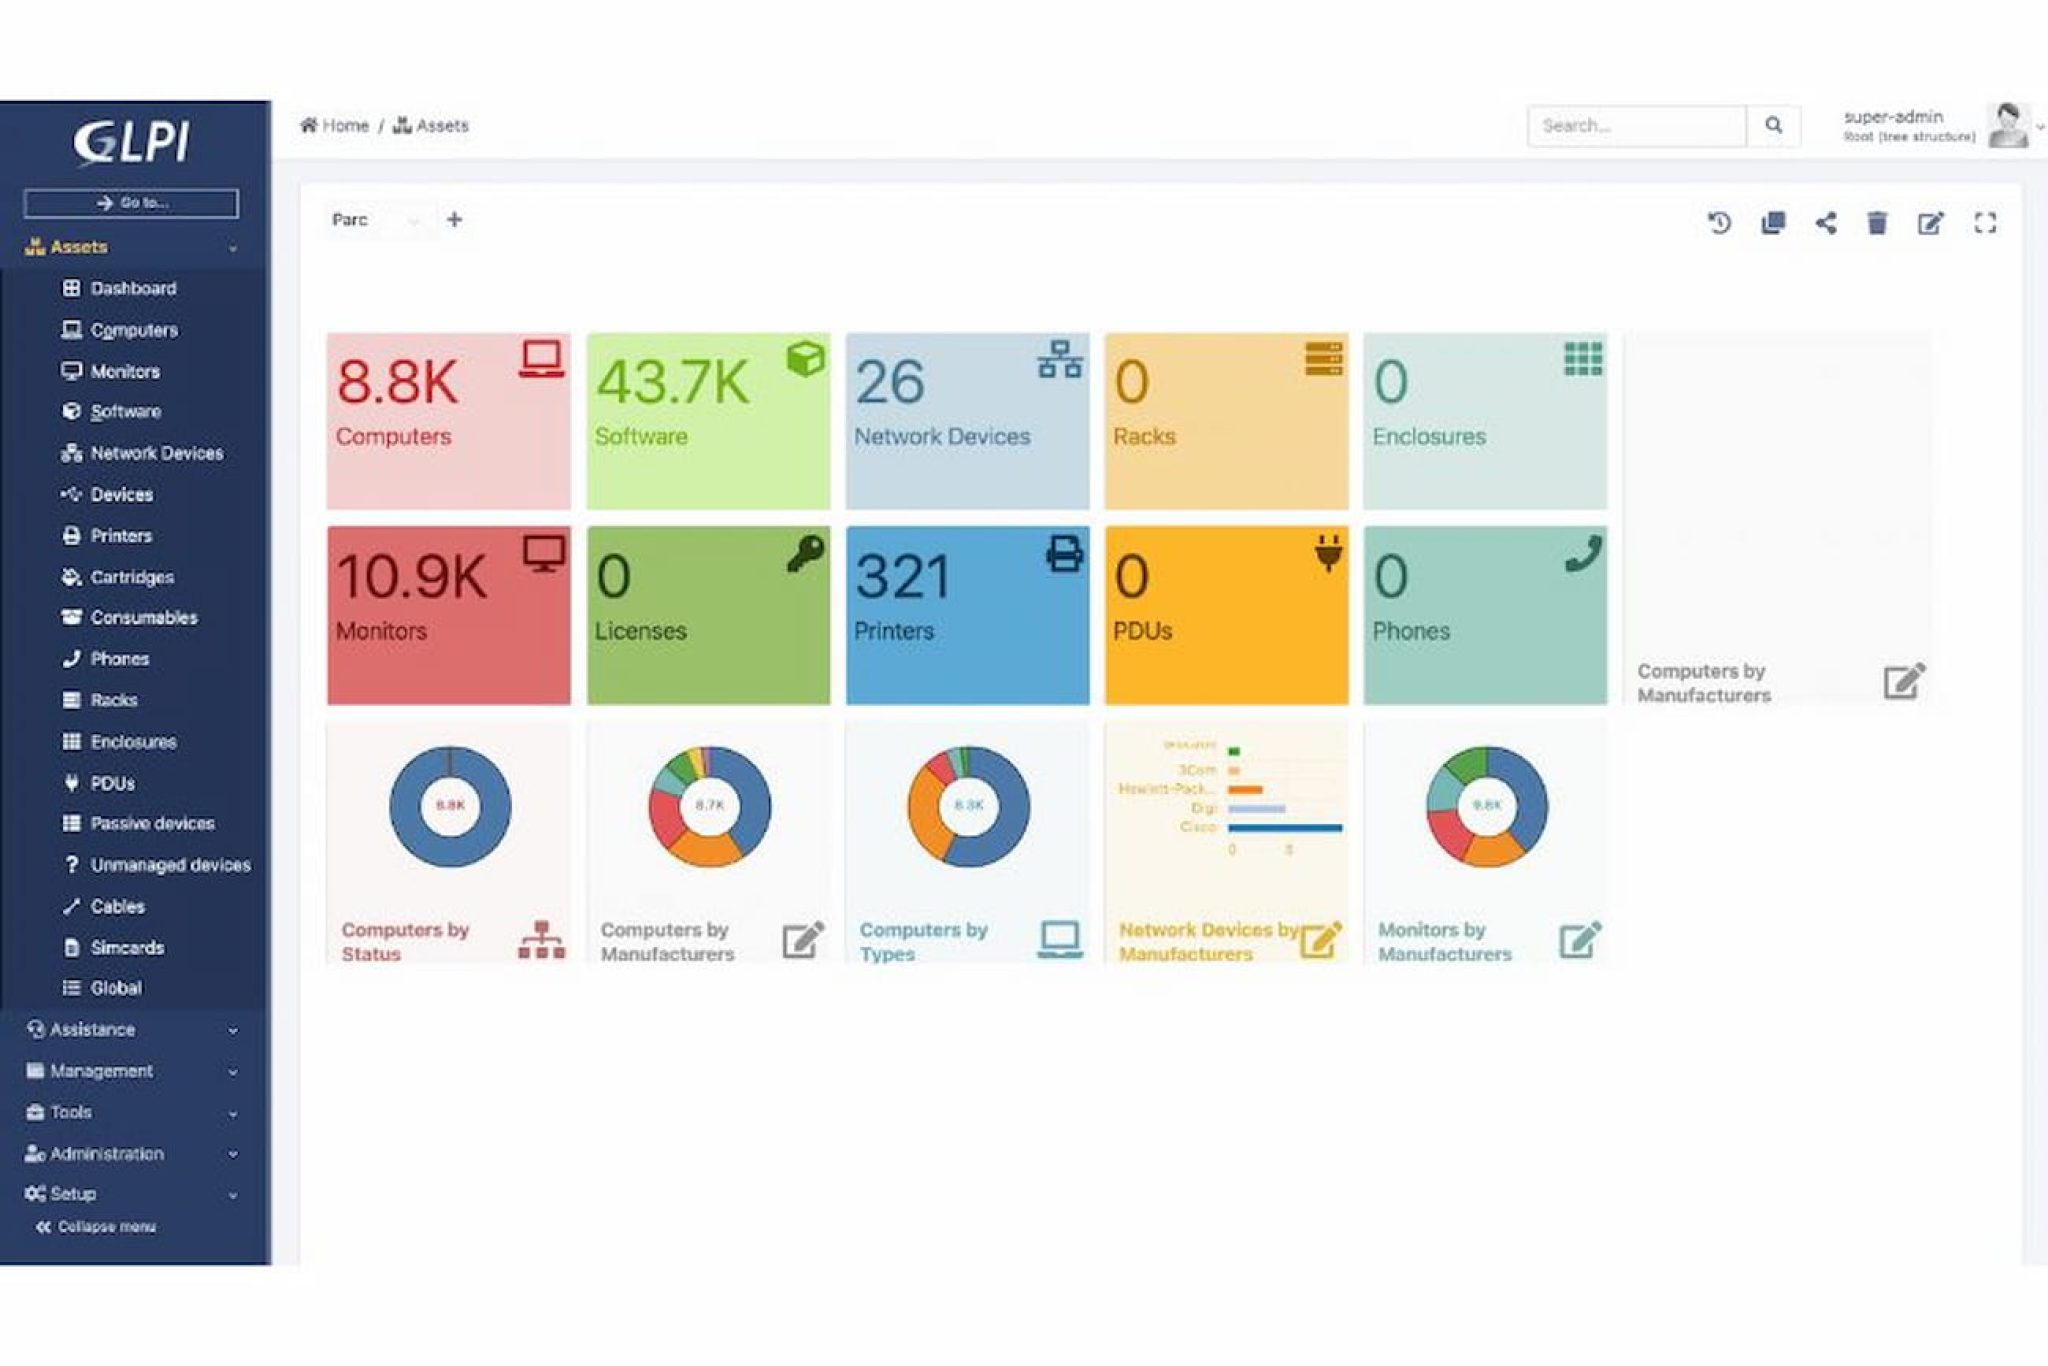Add a new dashboard with plus icon
The image size is (2048, 1366).
(x=454, y=220)
